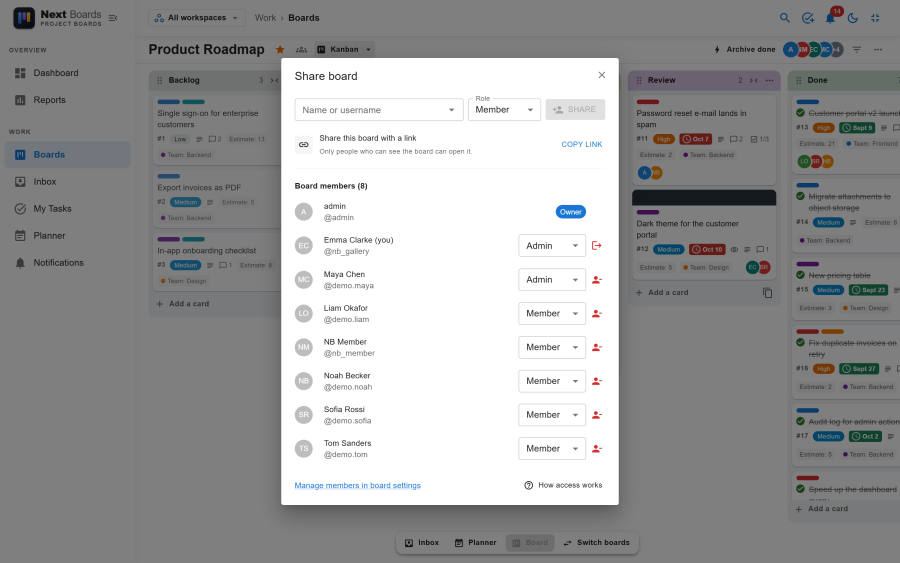Toggle done check on Customer portal v2 card
Screen dimensions: 900x563
pos(801,113)
